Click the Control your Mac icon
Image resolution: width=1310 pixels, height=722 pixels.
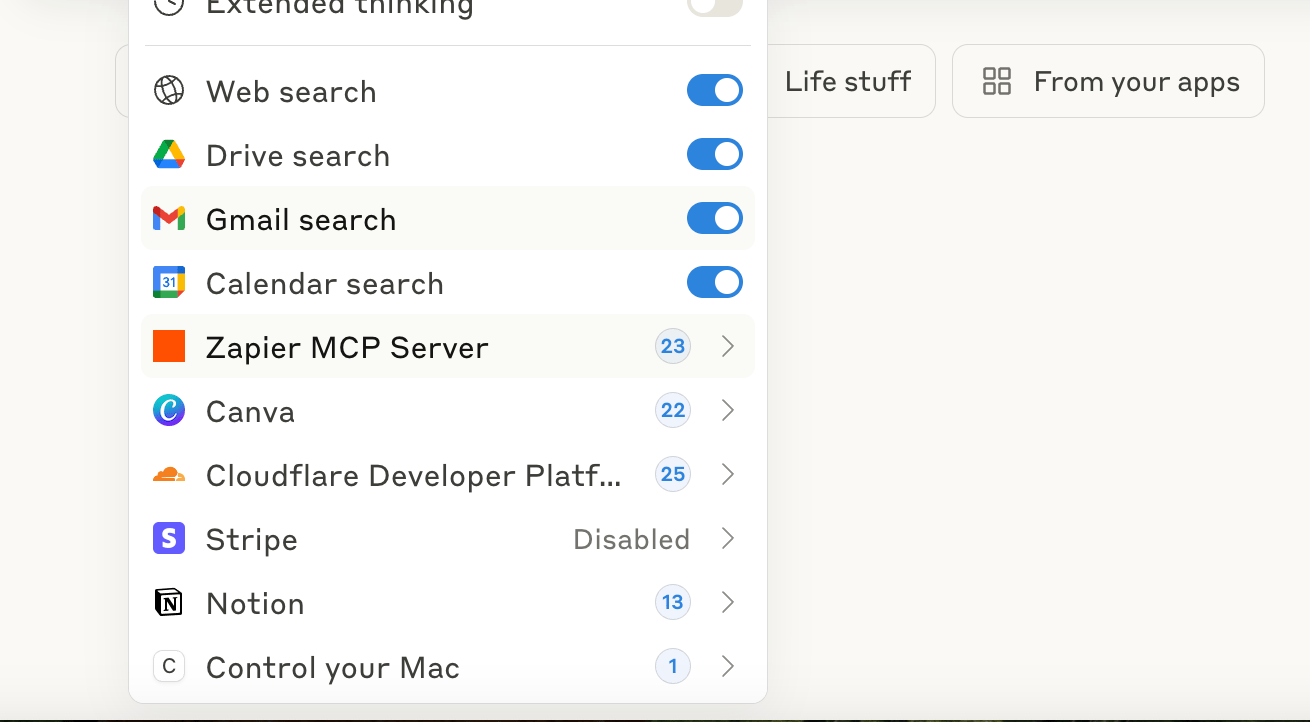[x=169, y=666]
